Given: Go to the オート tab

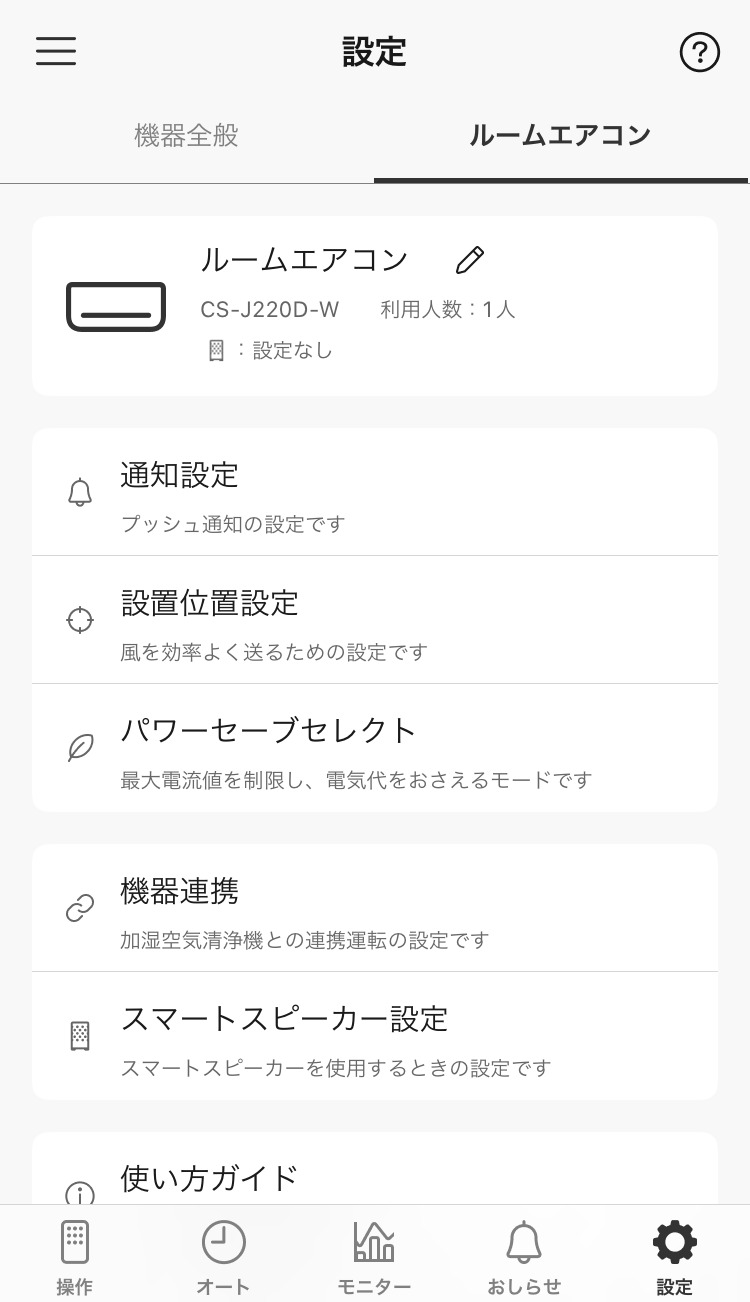Looking at the screenshot, I should (x=224, y=1256).
